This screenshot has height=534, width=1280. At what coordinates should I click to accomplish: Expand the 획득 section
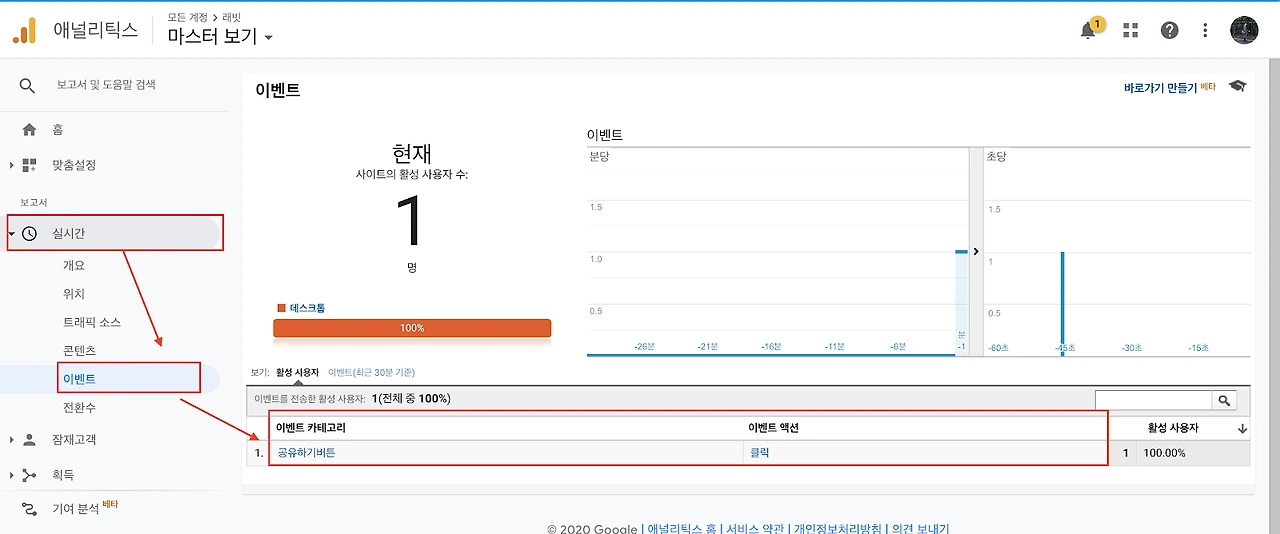[11, 475]
